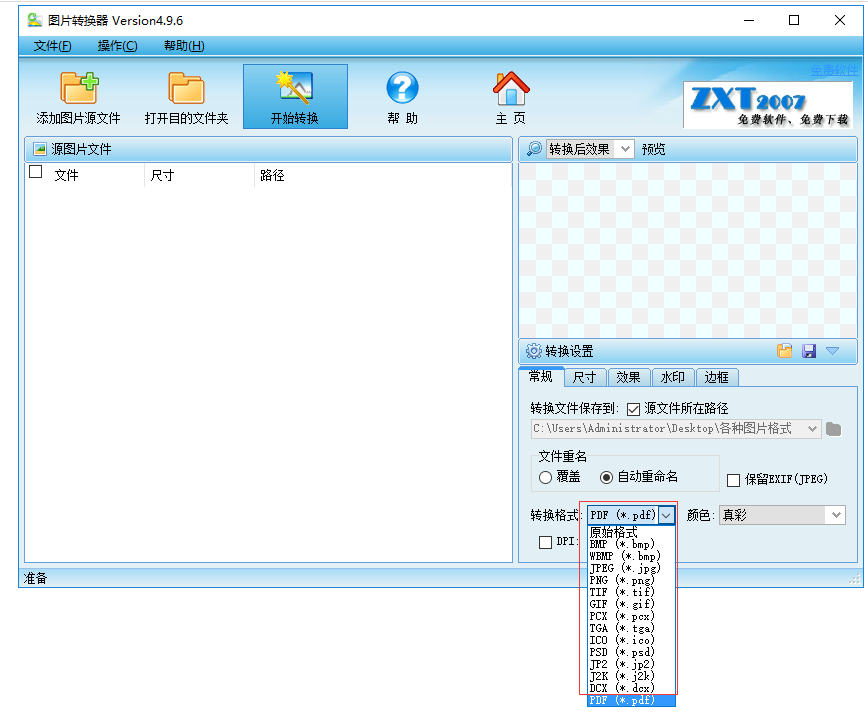Open Help via question mark icon
This screenshot has height=727, width=868.
click(x=402, y=87)
